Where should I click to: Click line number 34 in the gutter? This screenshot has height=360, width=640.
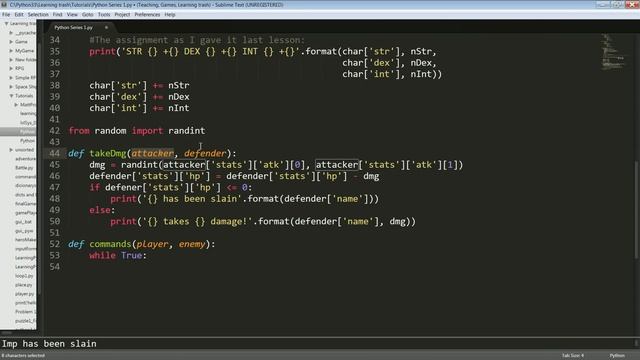click(54, 40)
